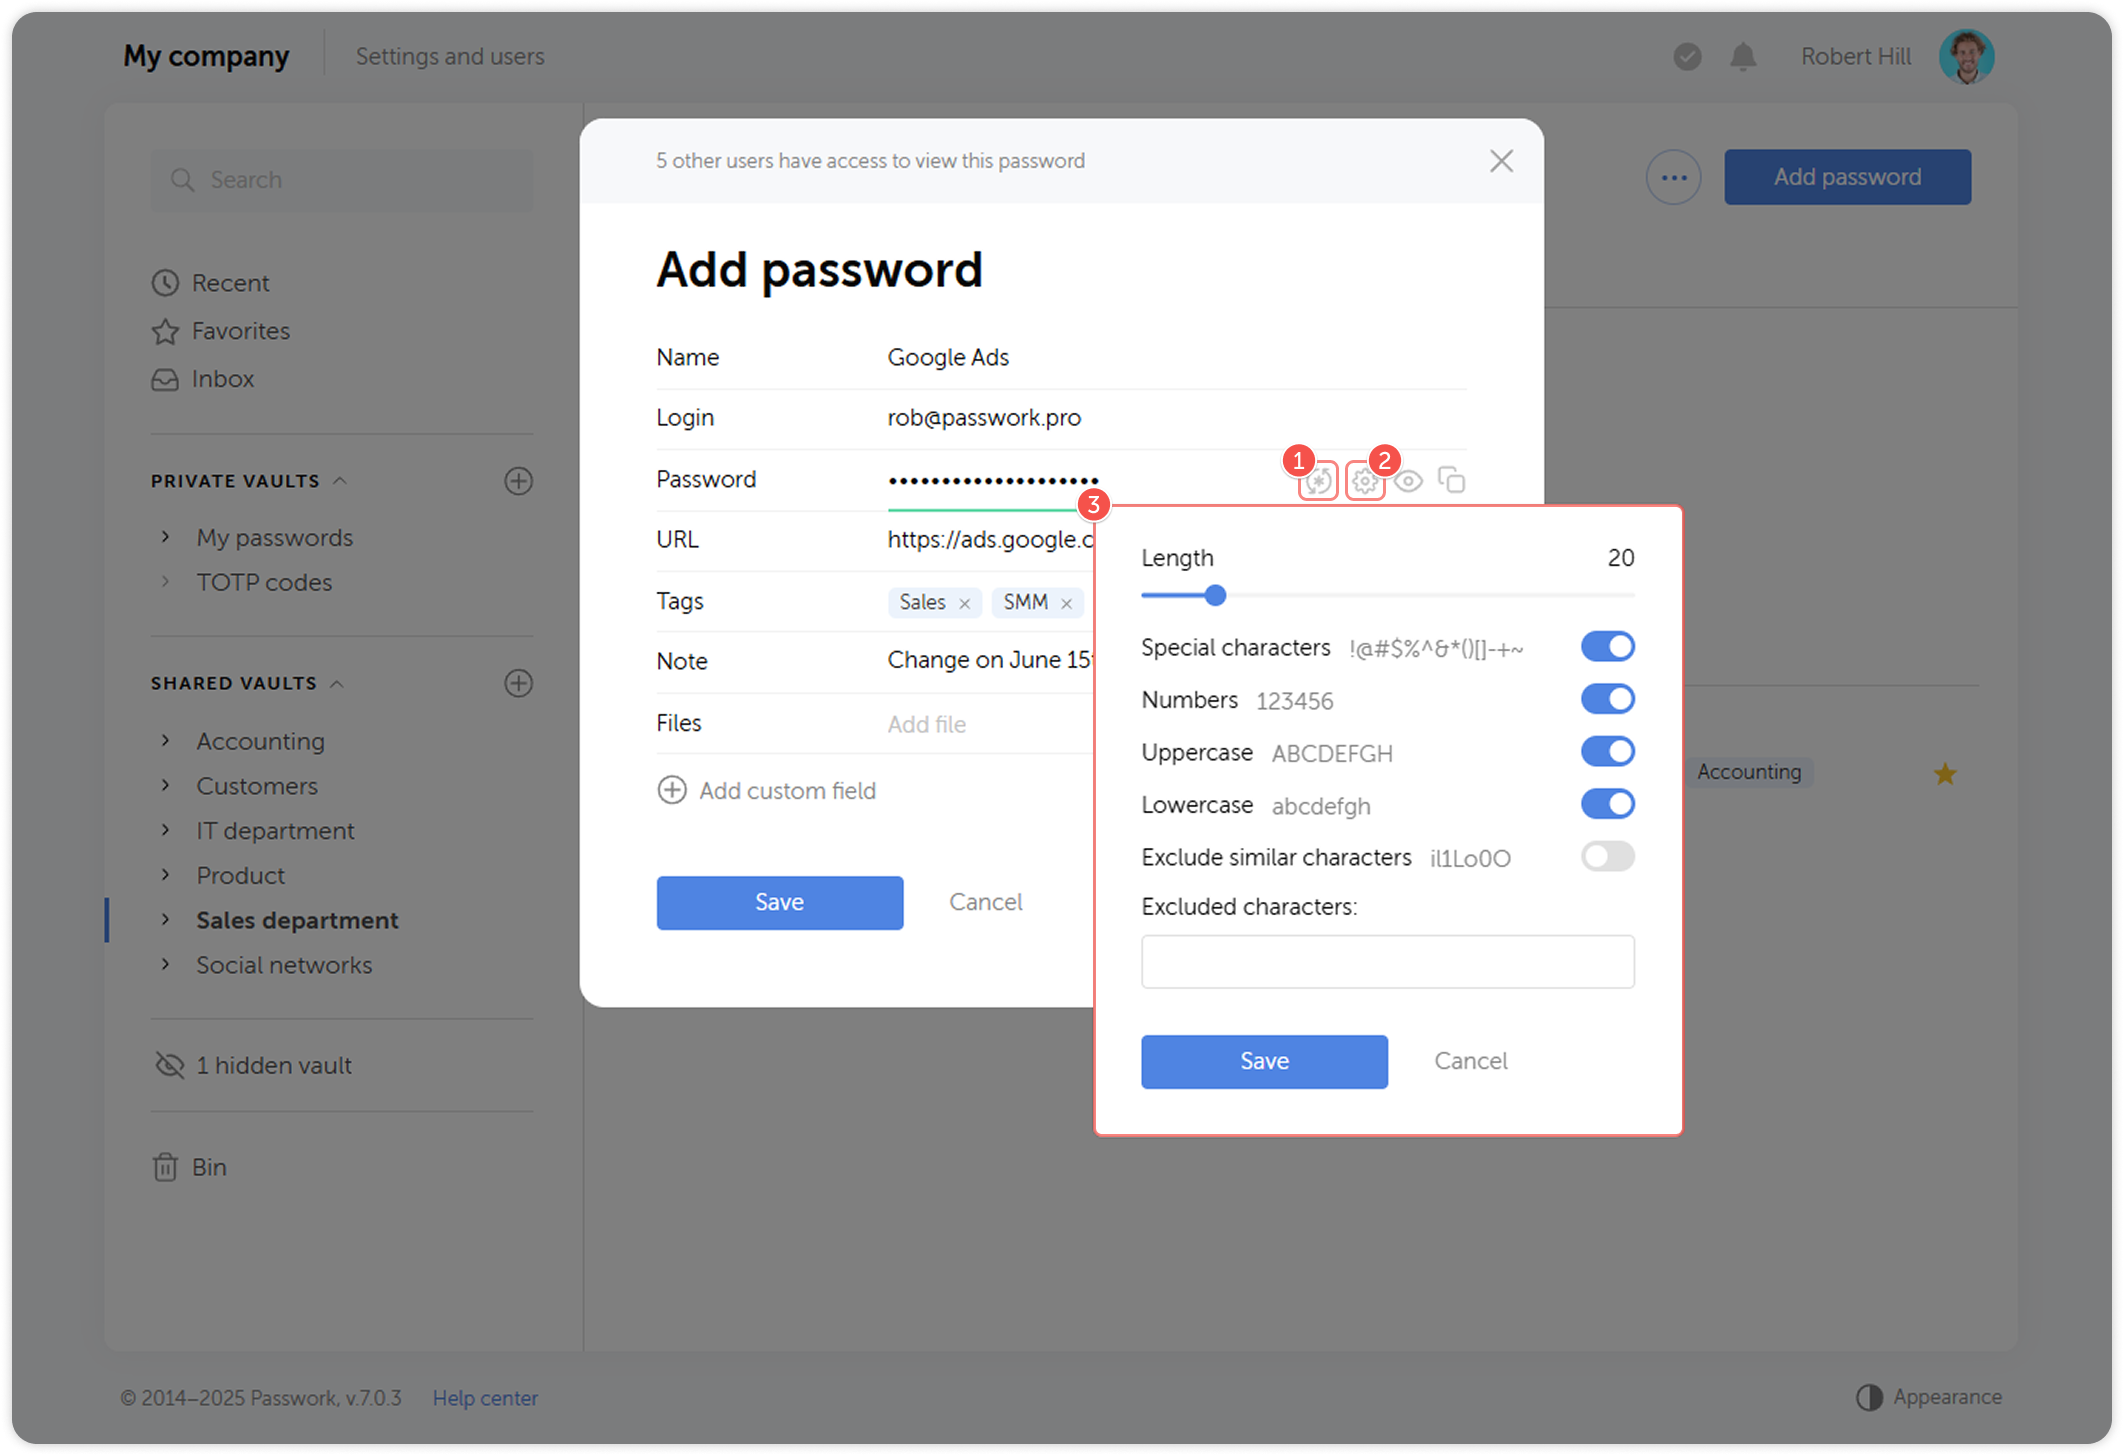The height and width of the screenshot is (1456, 2124).
Task: Click the Add password button
Action: click(x=1846, y=176)
